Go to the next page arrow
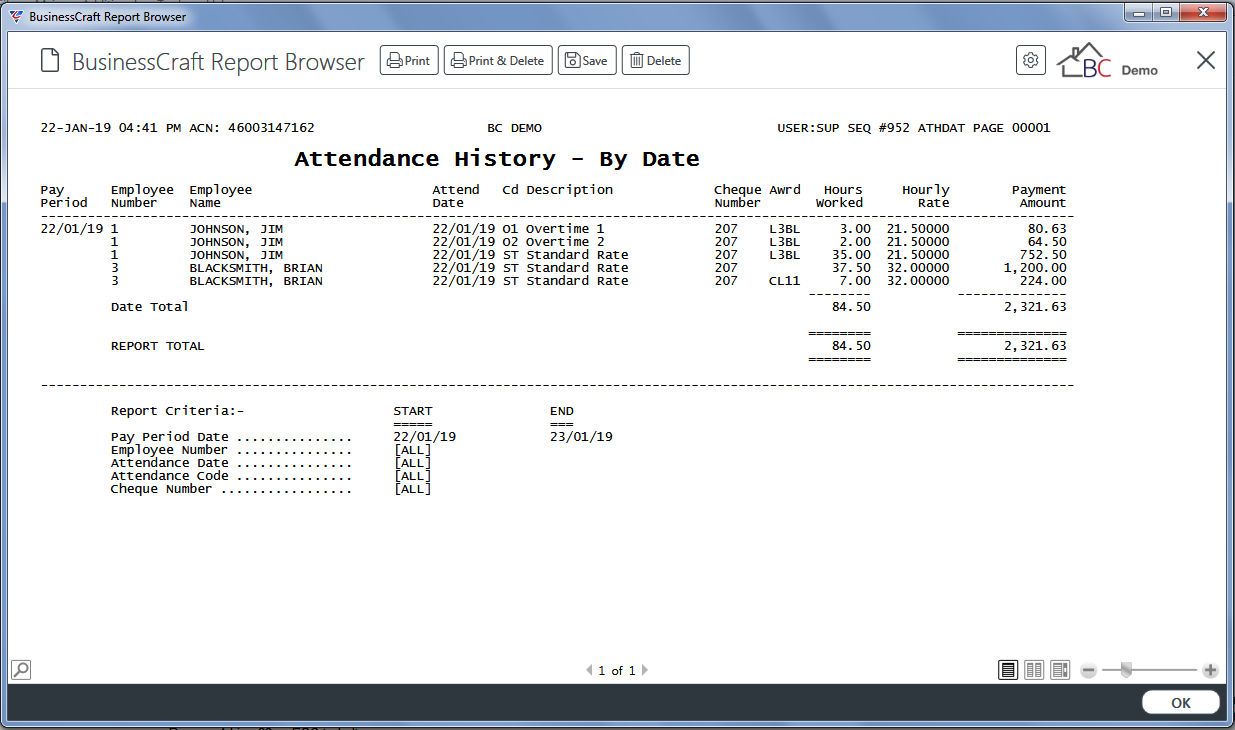This screenshot has height=730, width=1235. 645,671
